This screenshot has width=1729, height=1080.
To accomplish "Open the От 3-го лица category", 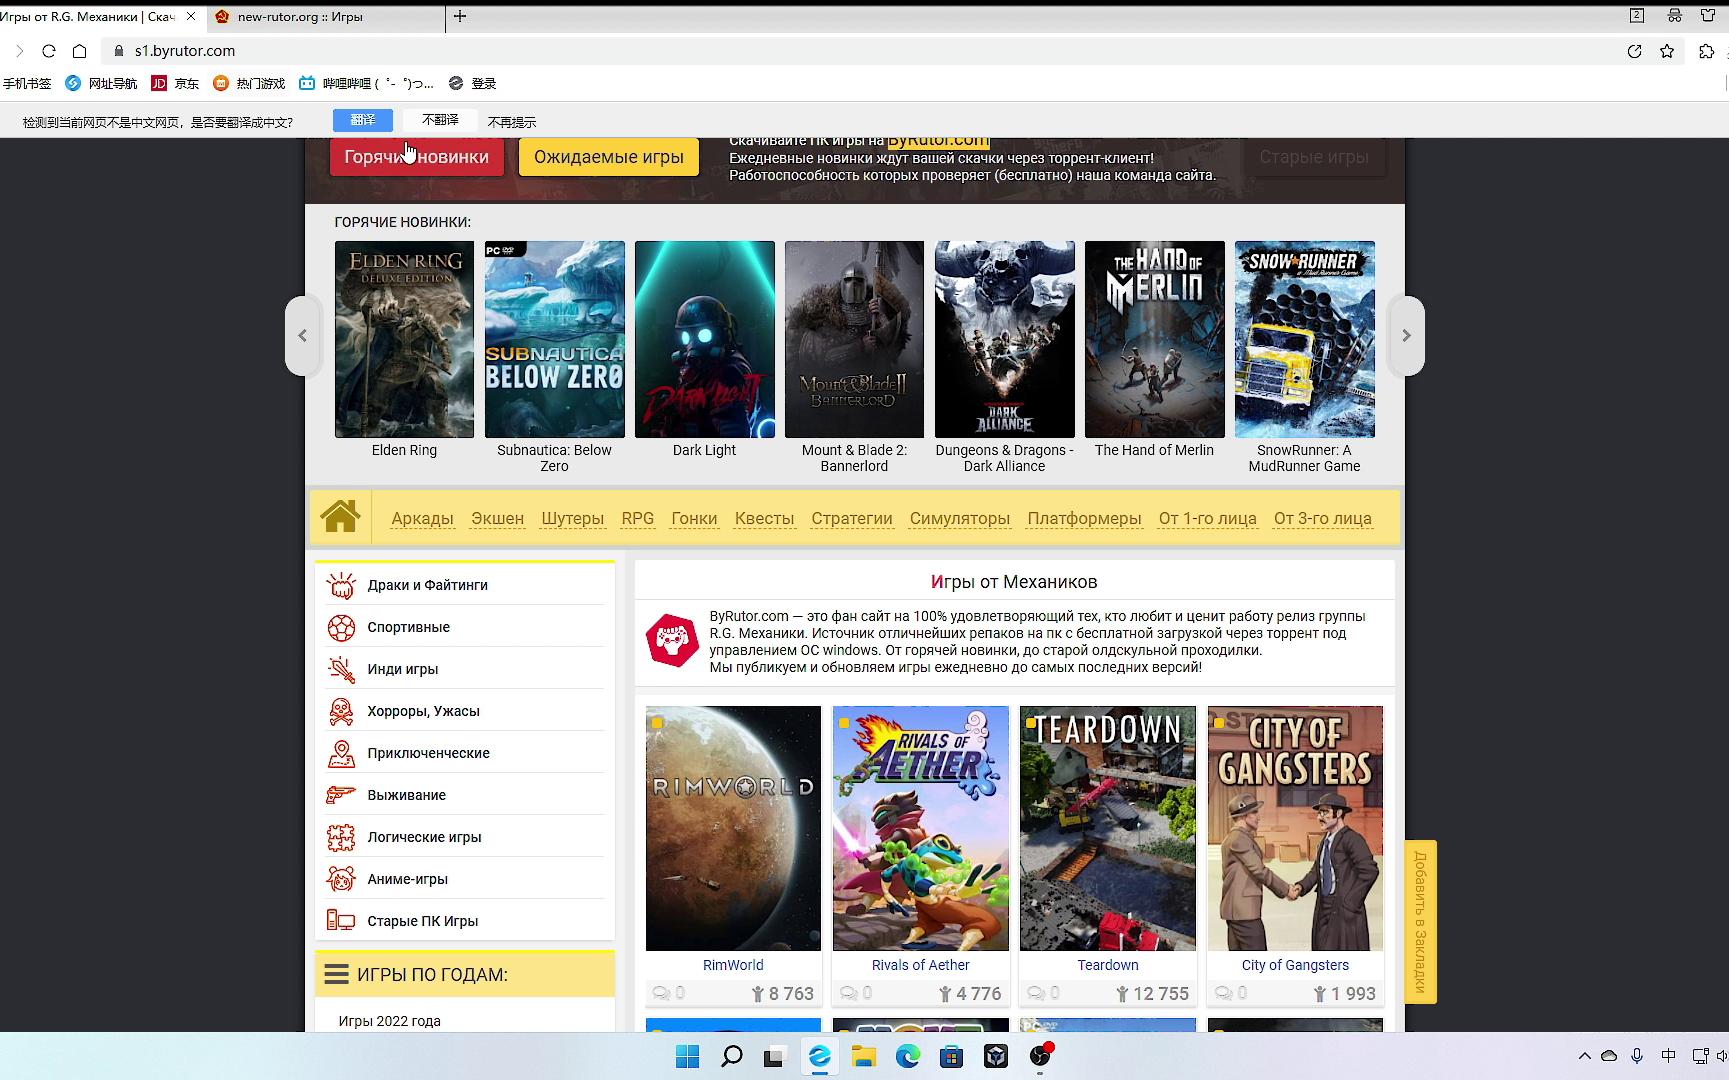I will tap(1323, 518).
